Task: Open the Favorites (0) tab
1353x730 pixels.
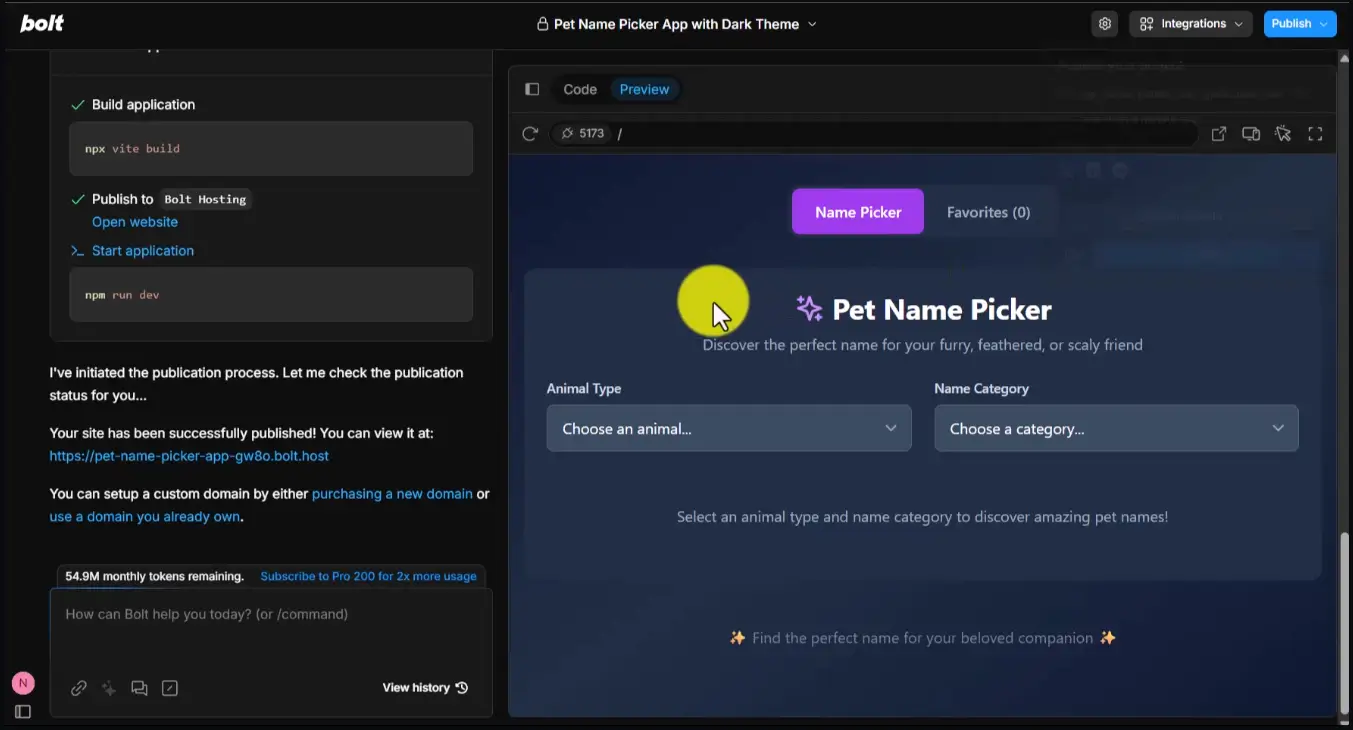Action: (x=988, y=212)
